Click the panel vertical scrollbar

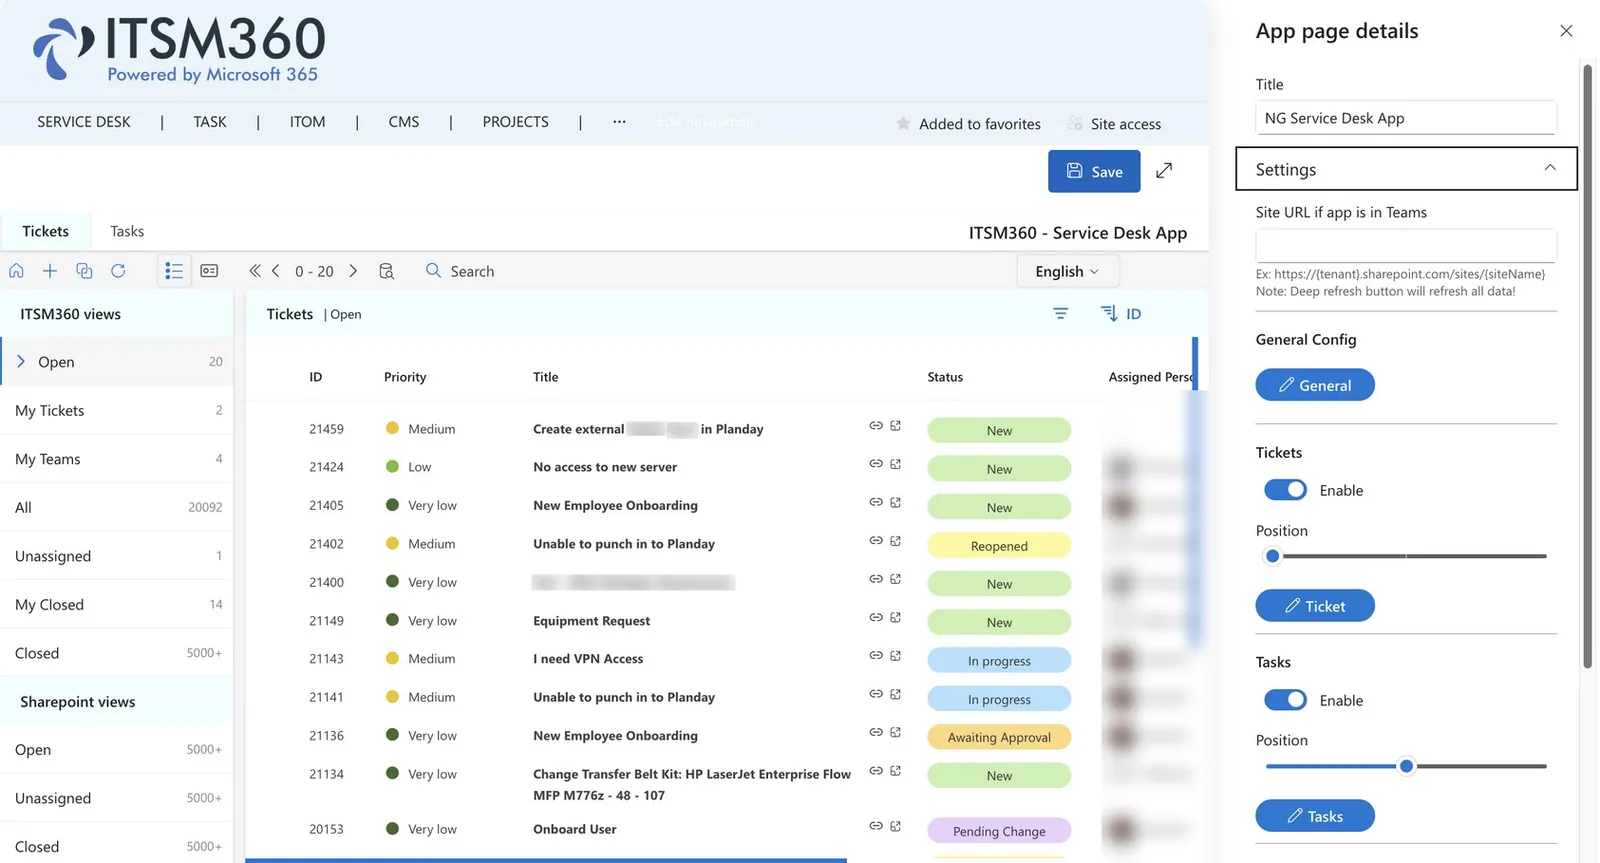1587,366
